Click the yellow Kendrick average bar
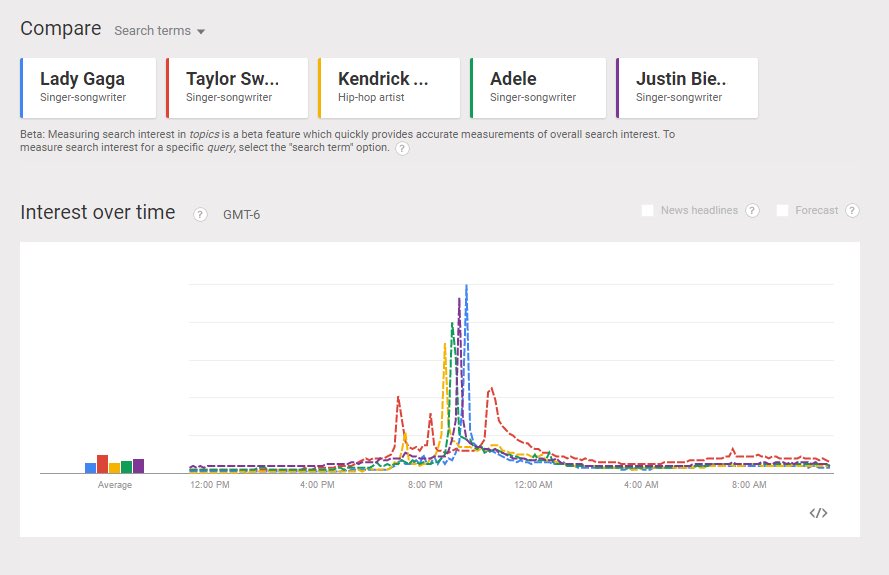Viewport: 889px width, 575px height. pos(115,468)
